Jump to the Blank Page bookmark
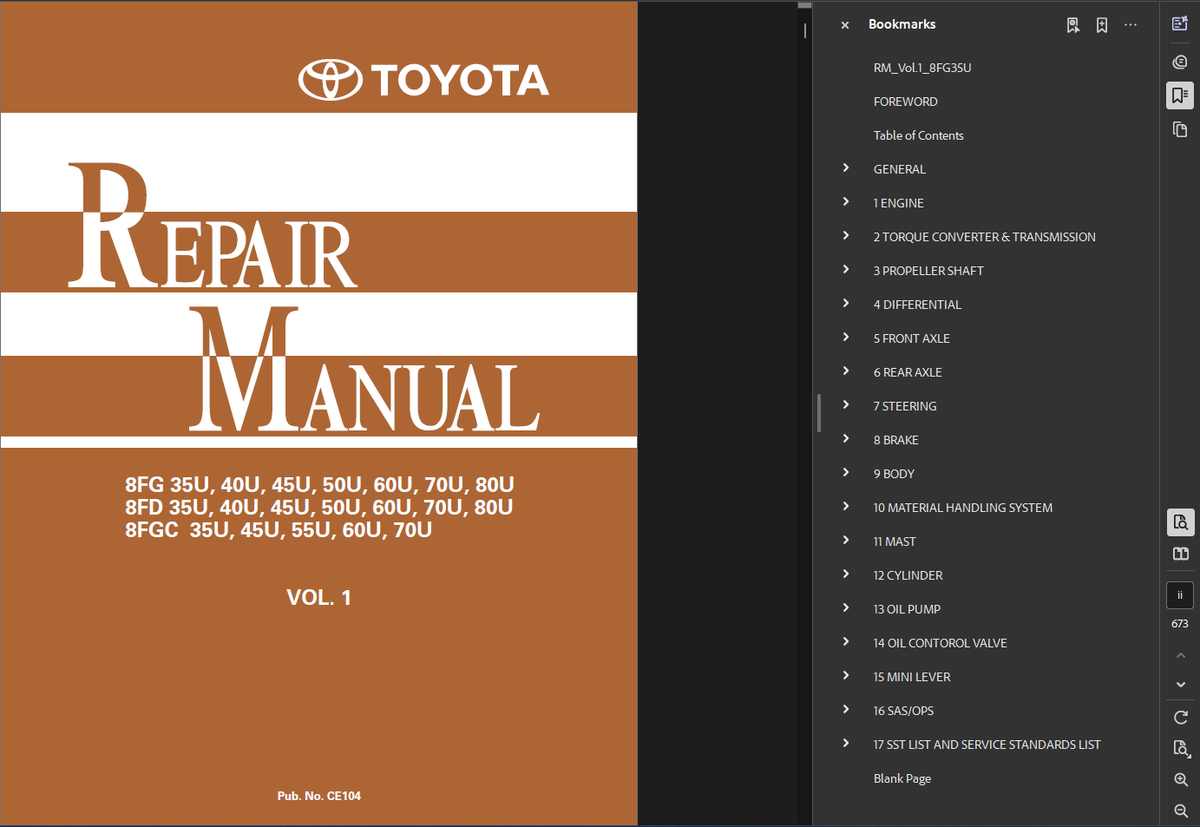 pos(902,778)
